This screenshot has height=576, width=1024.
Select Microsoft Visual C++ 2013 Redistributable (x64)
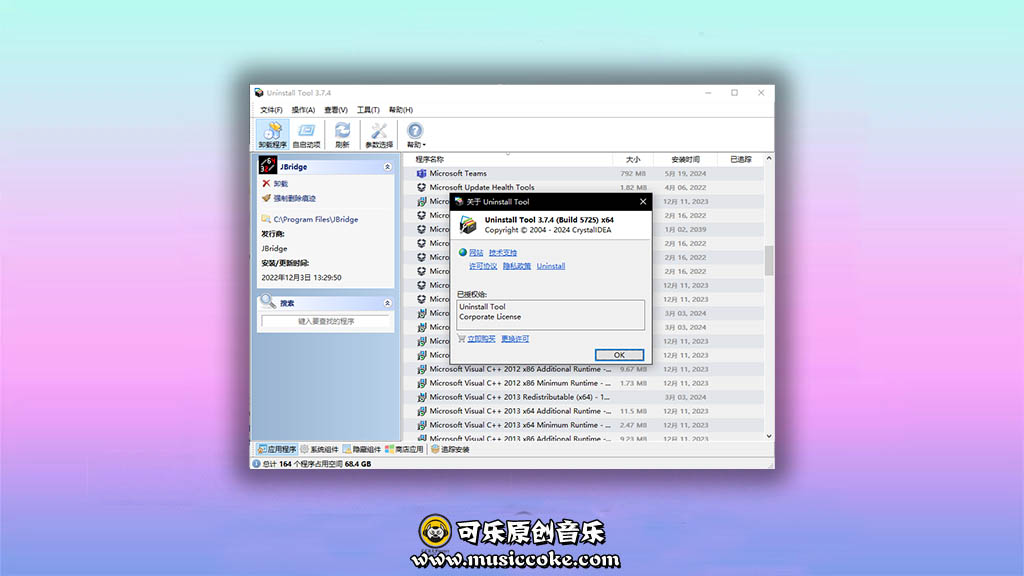point(584,397)
